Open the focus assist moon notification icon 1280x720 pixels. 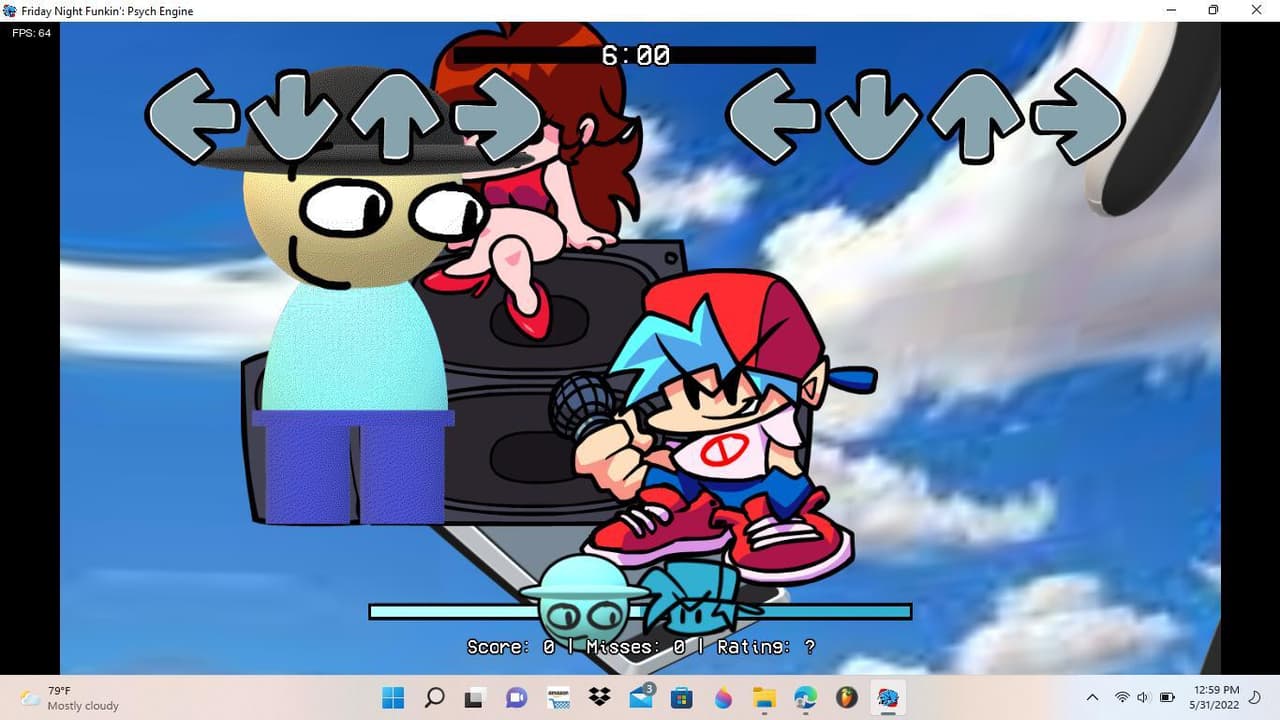point(1256,697)
